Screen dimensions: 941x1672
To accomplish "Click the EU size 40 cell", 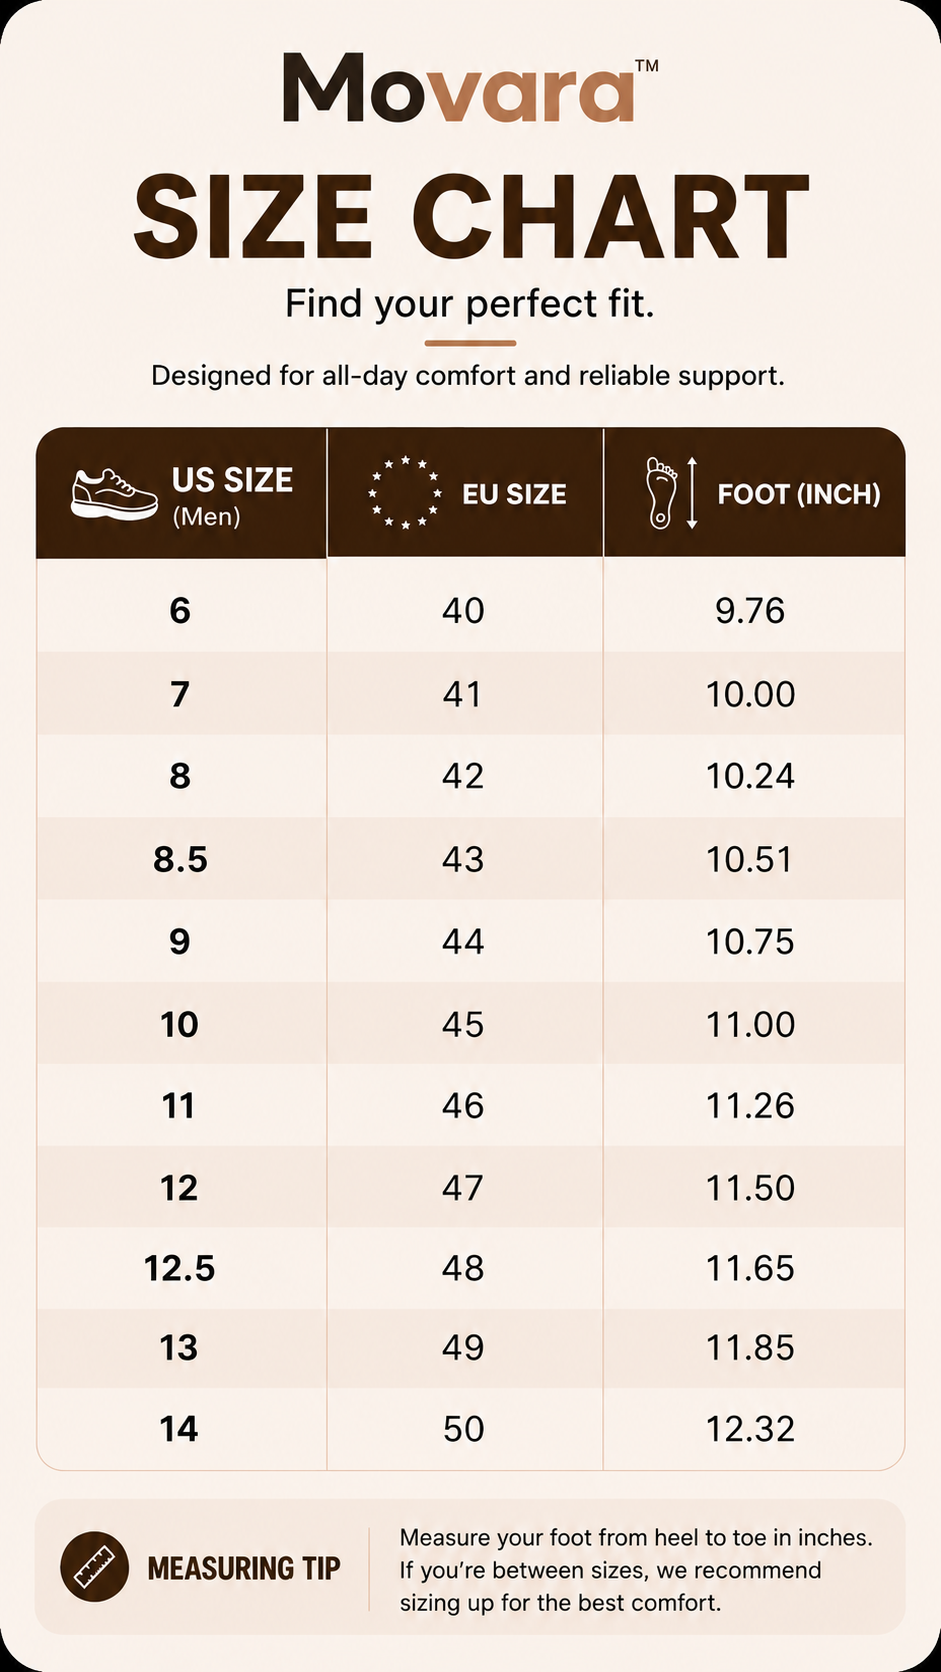I will [x=463, y=610].
